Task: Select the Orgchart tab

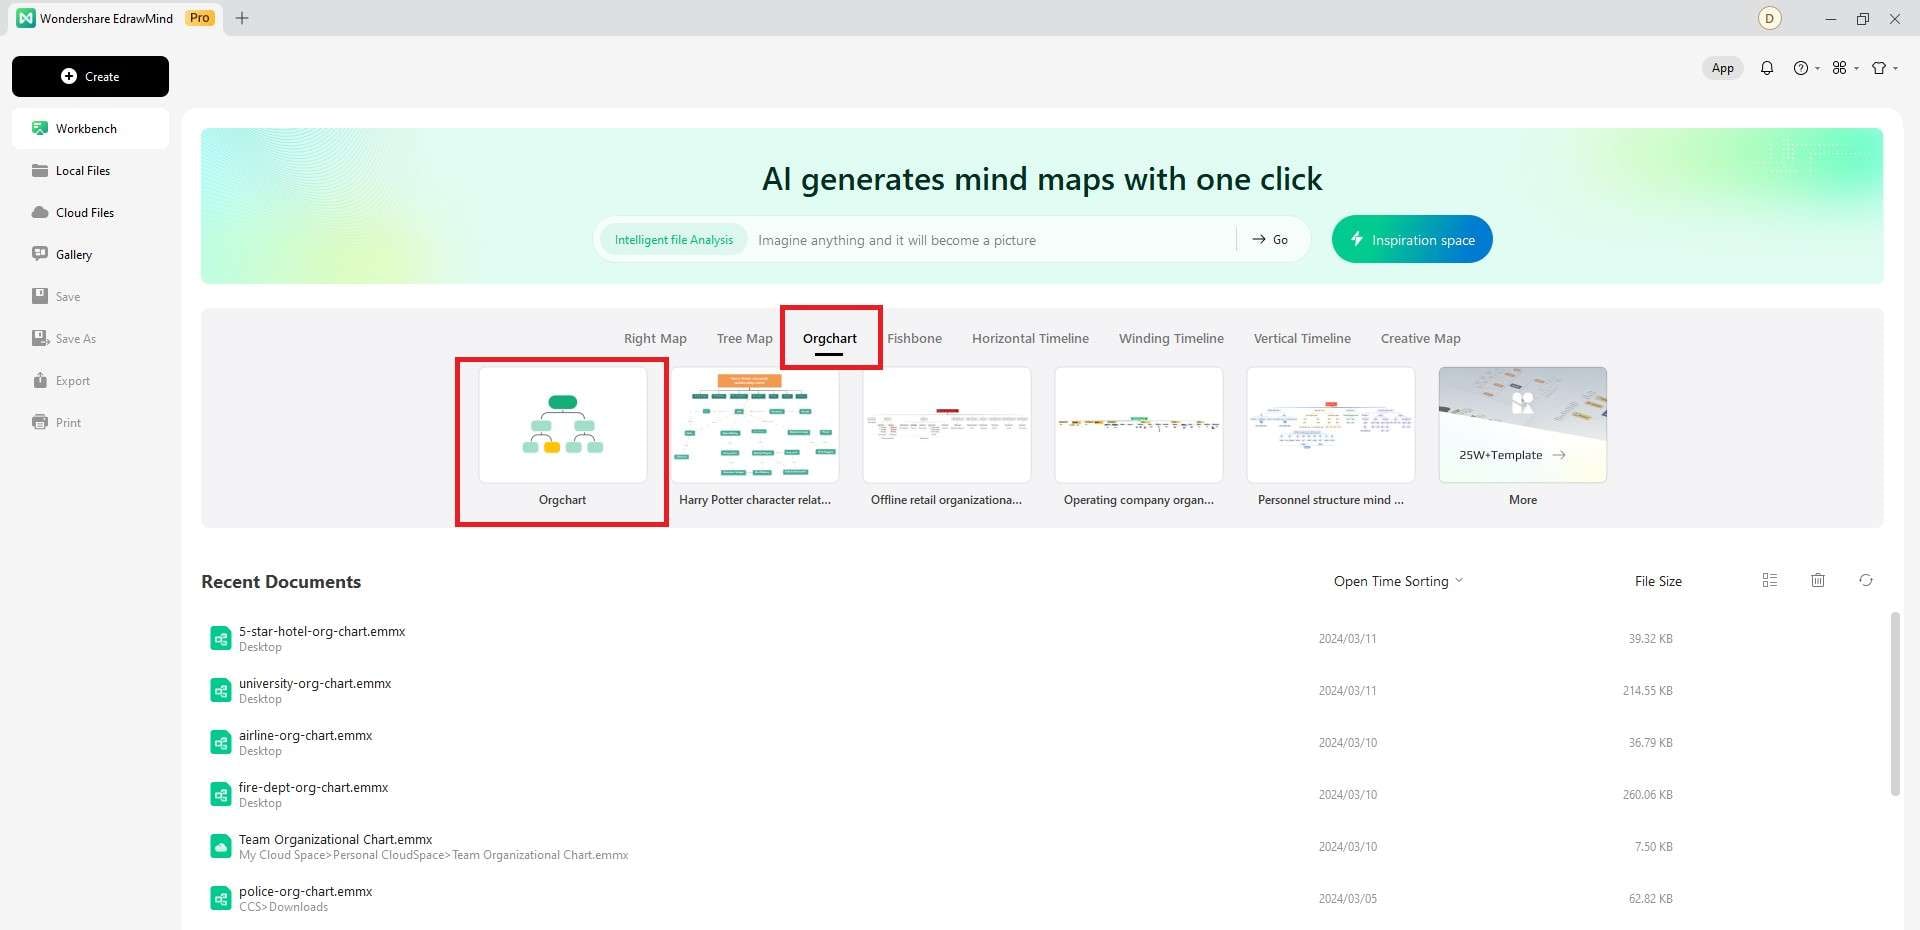Action: click(x=830, y=339)
